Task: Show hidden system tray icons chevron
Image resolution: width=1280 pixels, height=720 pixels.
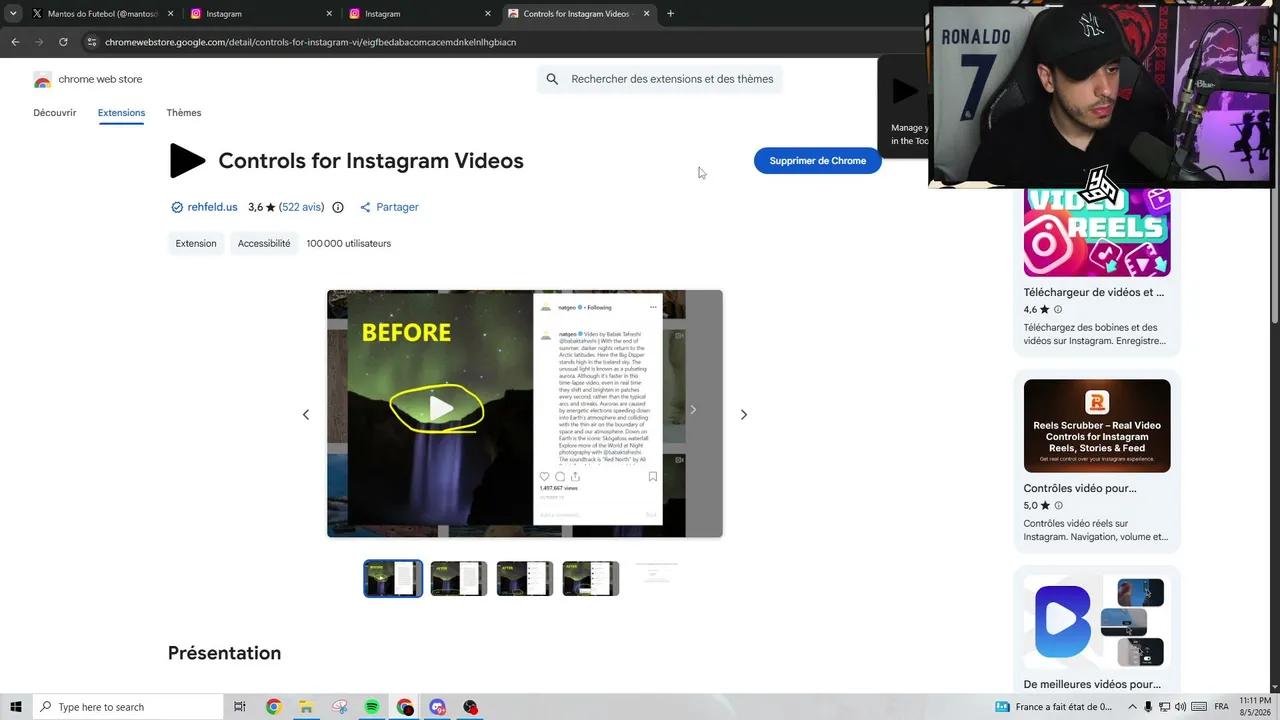Action: pos(1133,707)
